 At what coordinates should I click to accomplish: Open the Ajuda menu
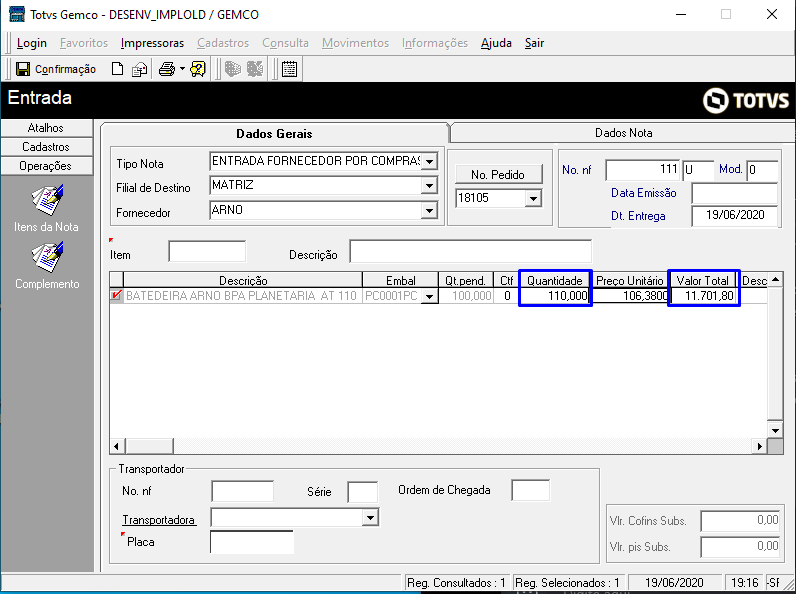[496, 43]
